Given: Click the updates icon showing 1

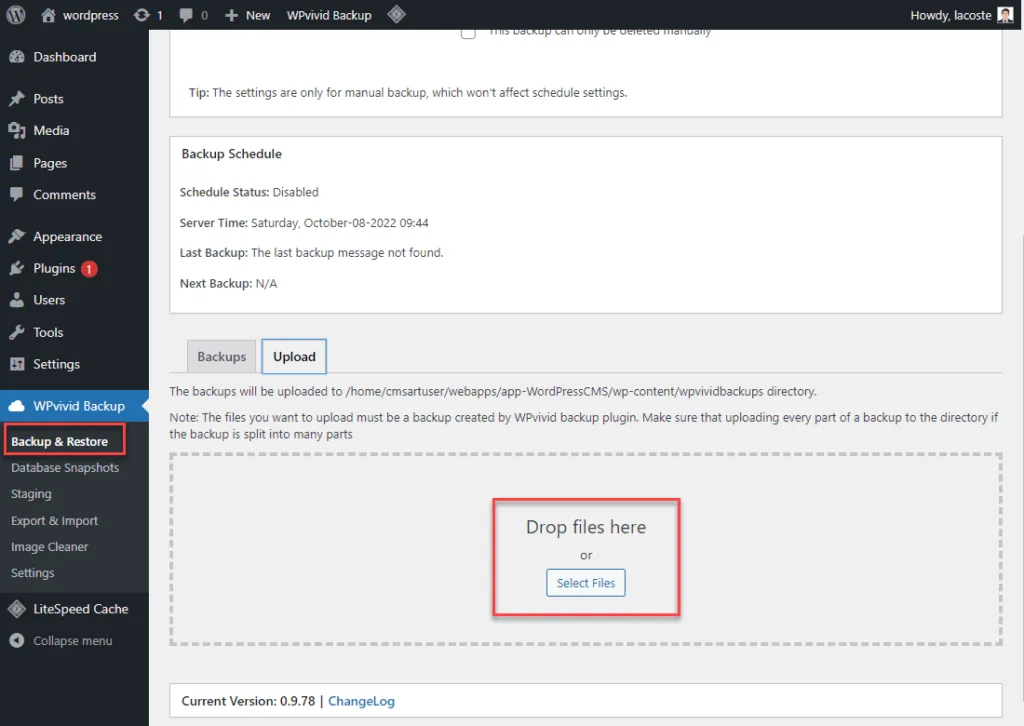Looking at the screenshot, I should click(x=142, y=14).
